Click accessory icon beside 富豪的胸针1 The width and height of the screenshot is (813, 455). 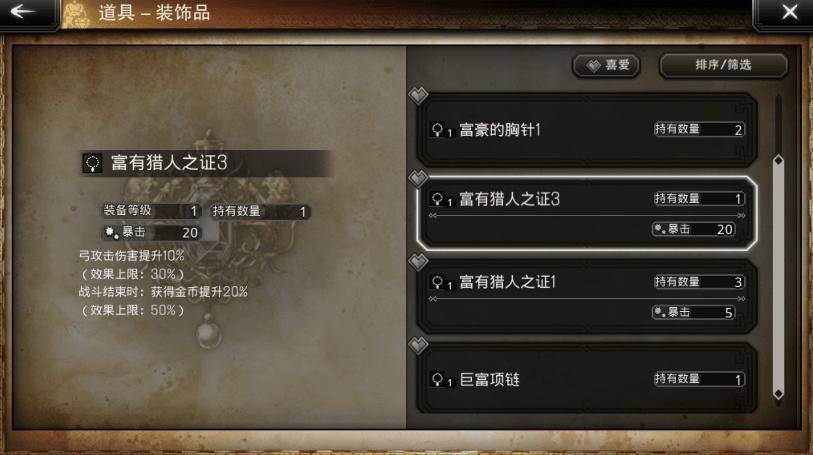click(438, 130)
